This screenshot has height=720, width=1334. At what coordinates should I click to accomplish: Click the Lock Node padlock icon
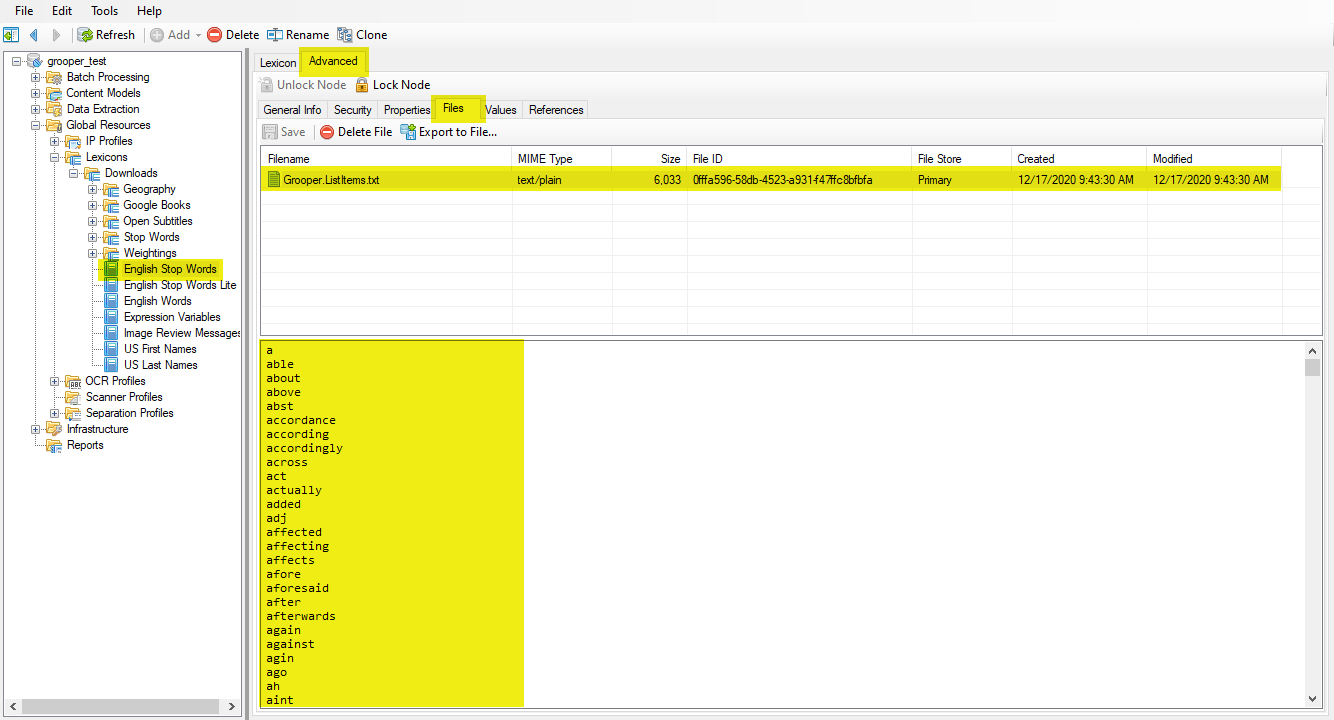(362, 85)
